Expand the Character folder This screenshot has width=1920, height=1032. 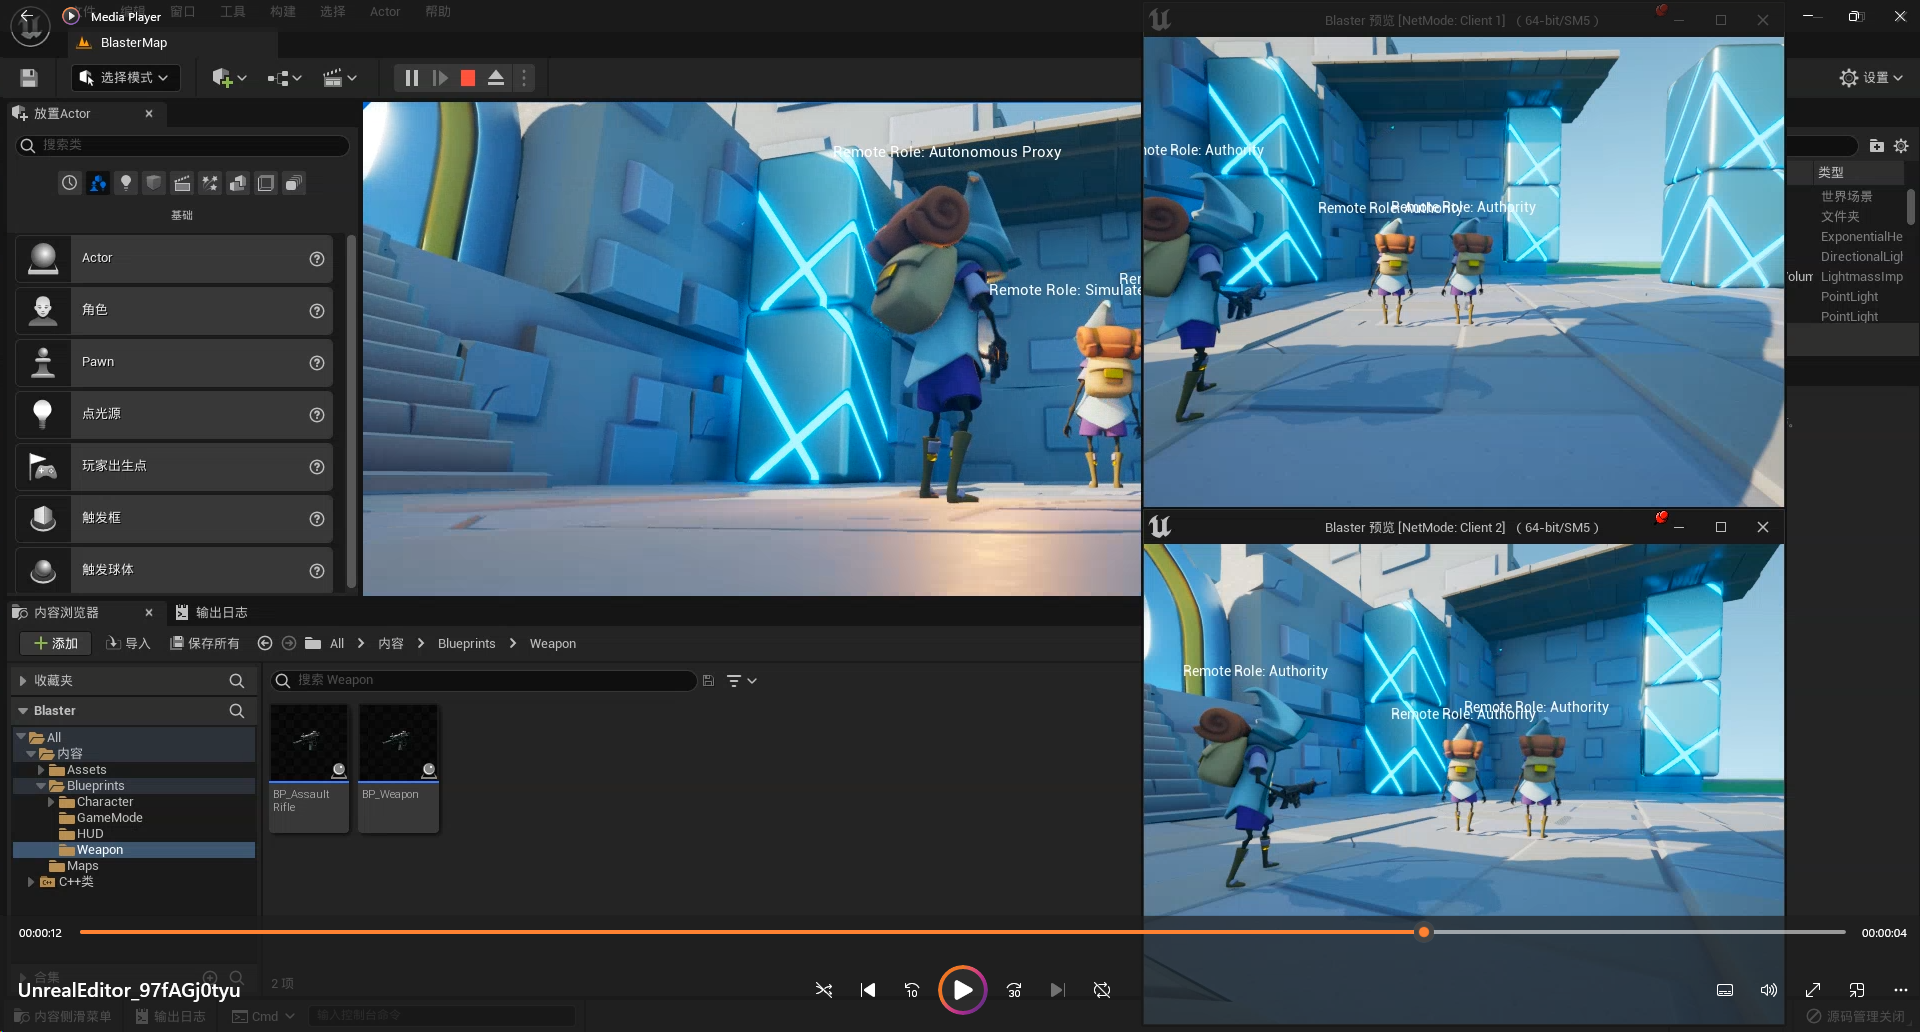(x=51, y=802)
